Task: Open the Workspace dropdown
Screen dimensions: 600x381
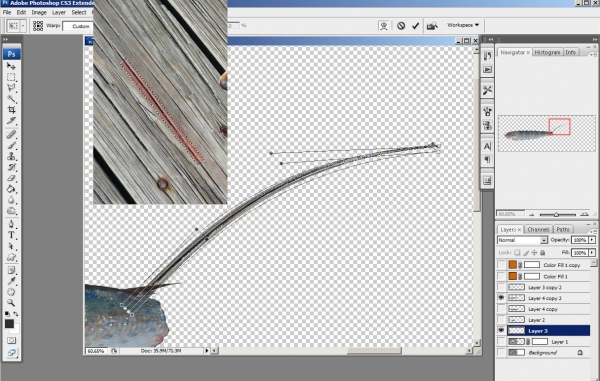Action: (x=463, y=25)
